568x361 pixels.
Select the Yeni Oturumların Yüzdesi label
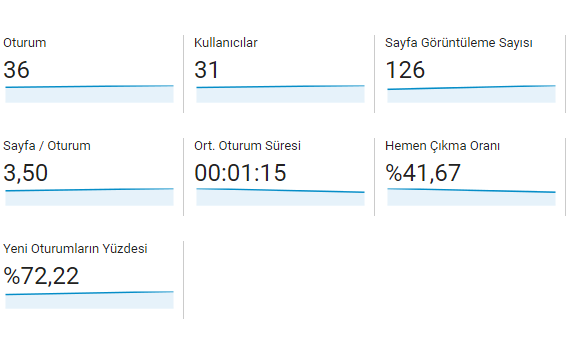click(75, 249)
